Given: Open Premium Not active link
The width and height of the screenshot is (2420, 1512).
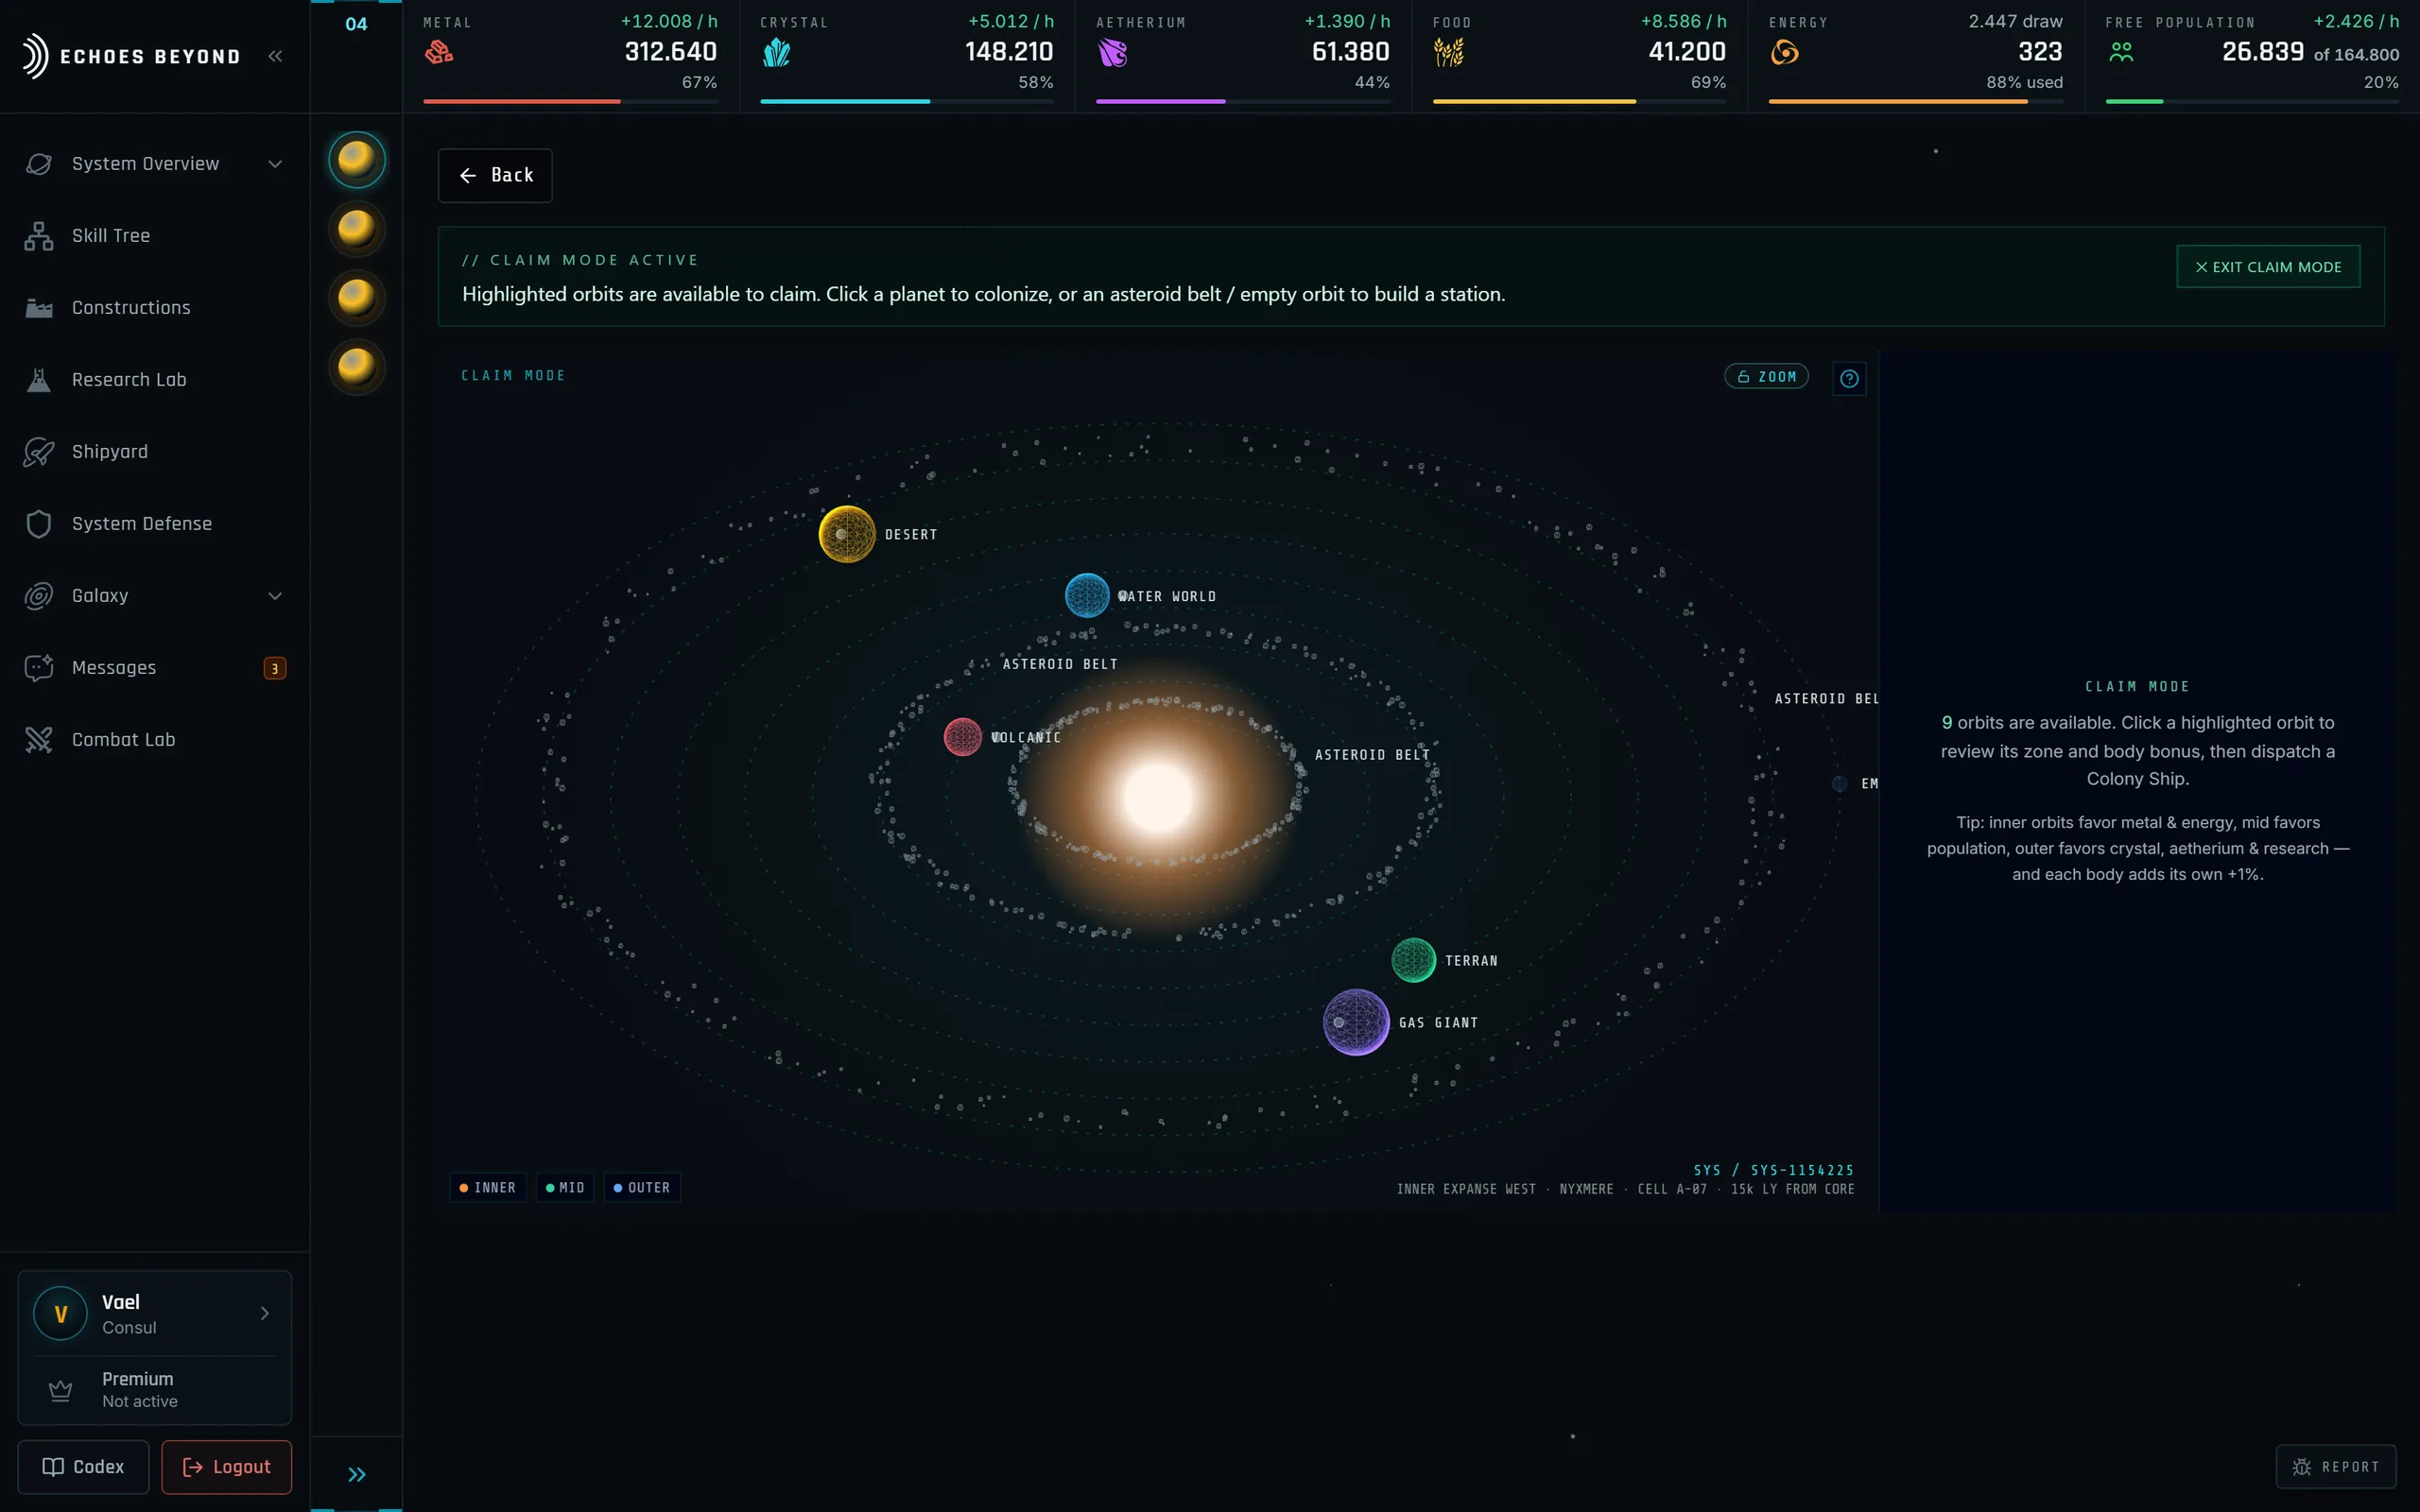Looking at the screenshot, I should [155, 1390].
